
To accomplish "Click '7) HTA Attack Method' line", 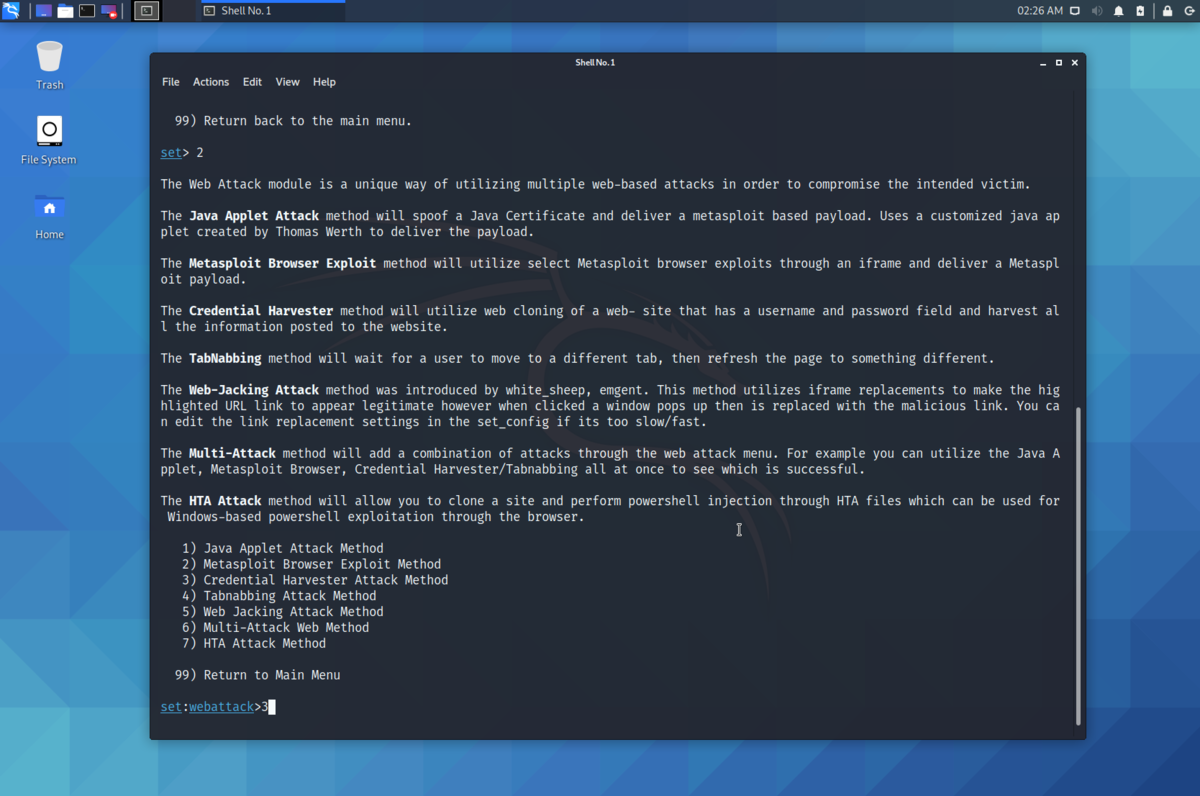I will click(x=254, y=644).
